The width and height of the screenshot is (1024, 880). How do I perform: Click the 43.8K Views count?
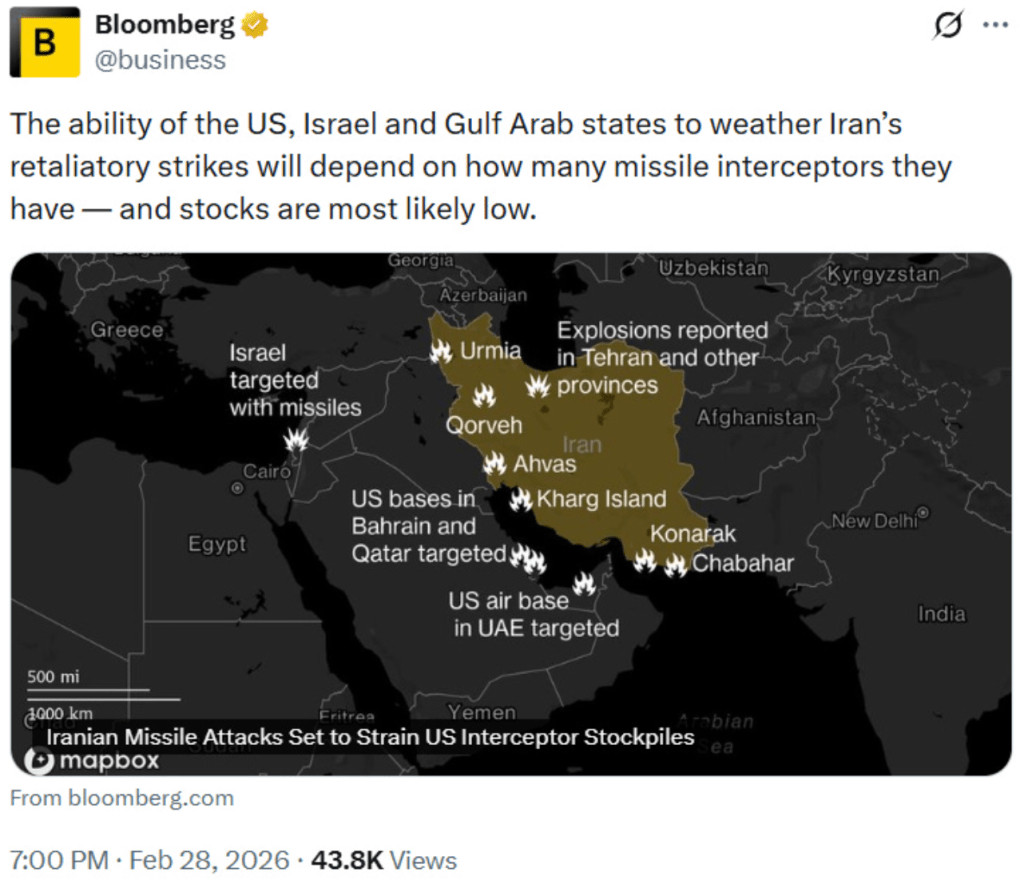pos(384,860)
